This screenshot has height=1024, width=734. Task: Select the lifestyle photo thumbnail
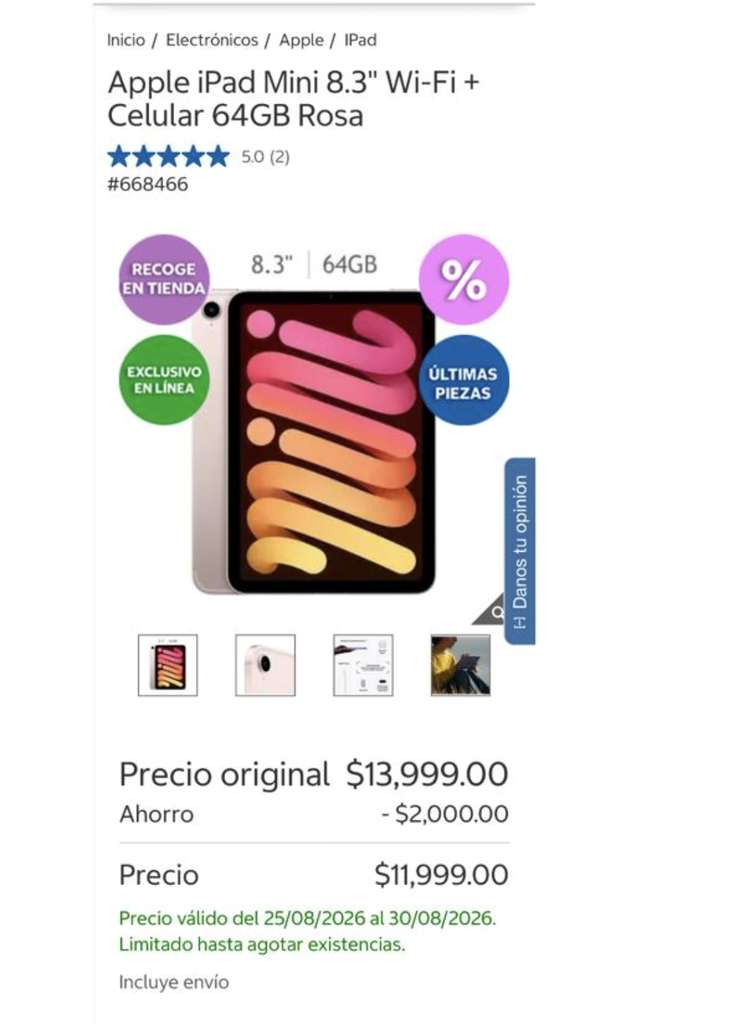460,665
